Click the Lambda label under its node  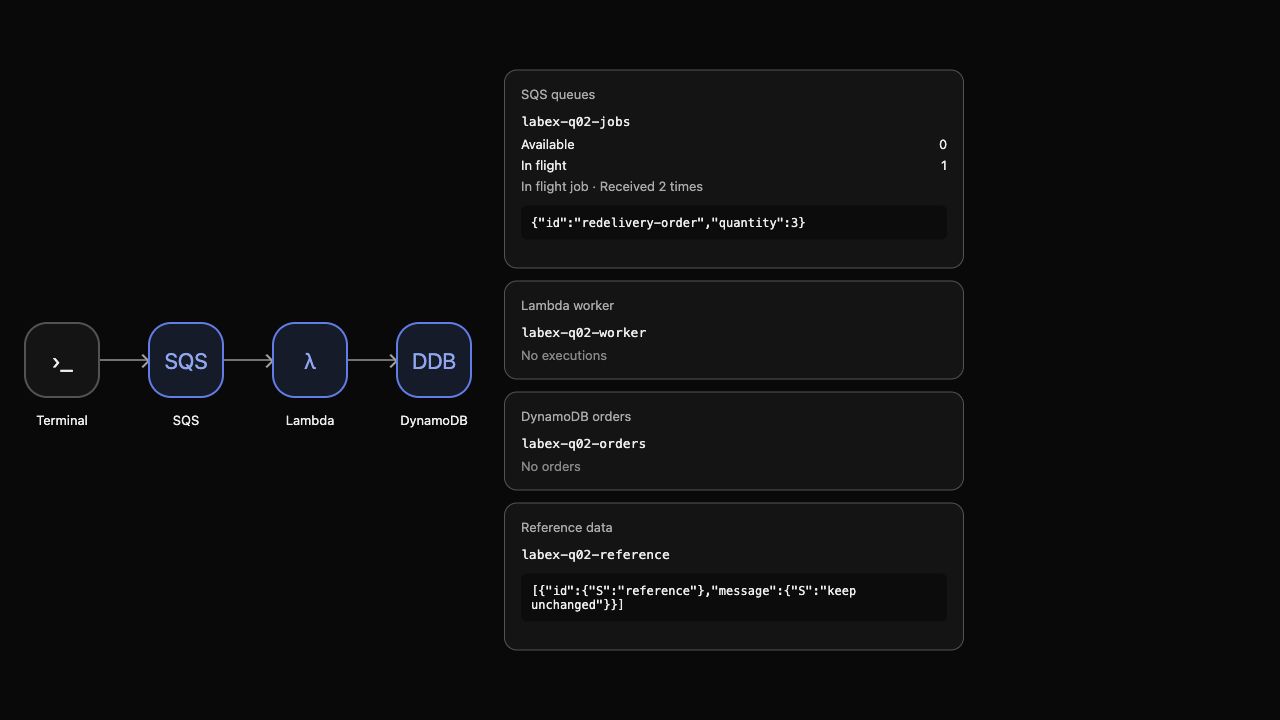(310, 421)
